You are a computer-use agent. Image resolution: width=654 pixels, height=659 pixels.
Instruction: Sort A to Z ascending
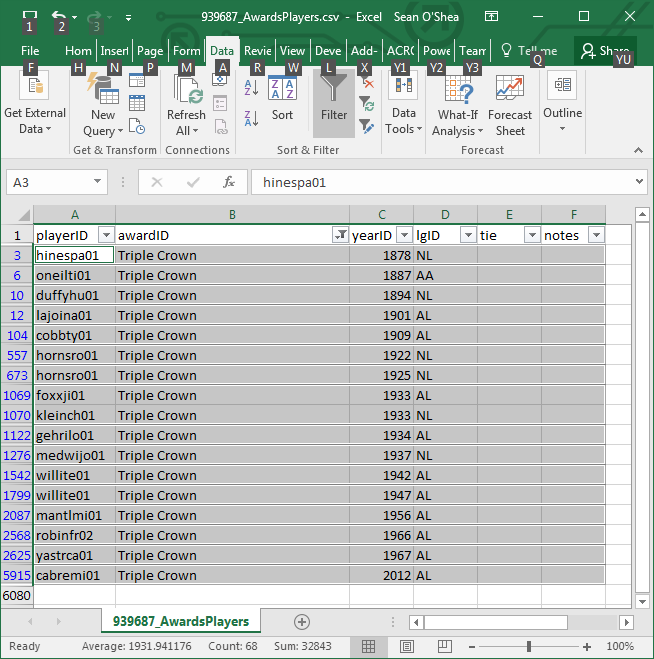(x=251, y=88)
